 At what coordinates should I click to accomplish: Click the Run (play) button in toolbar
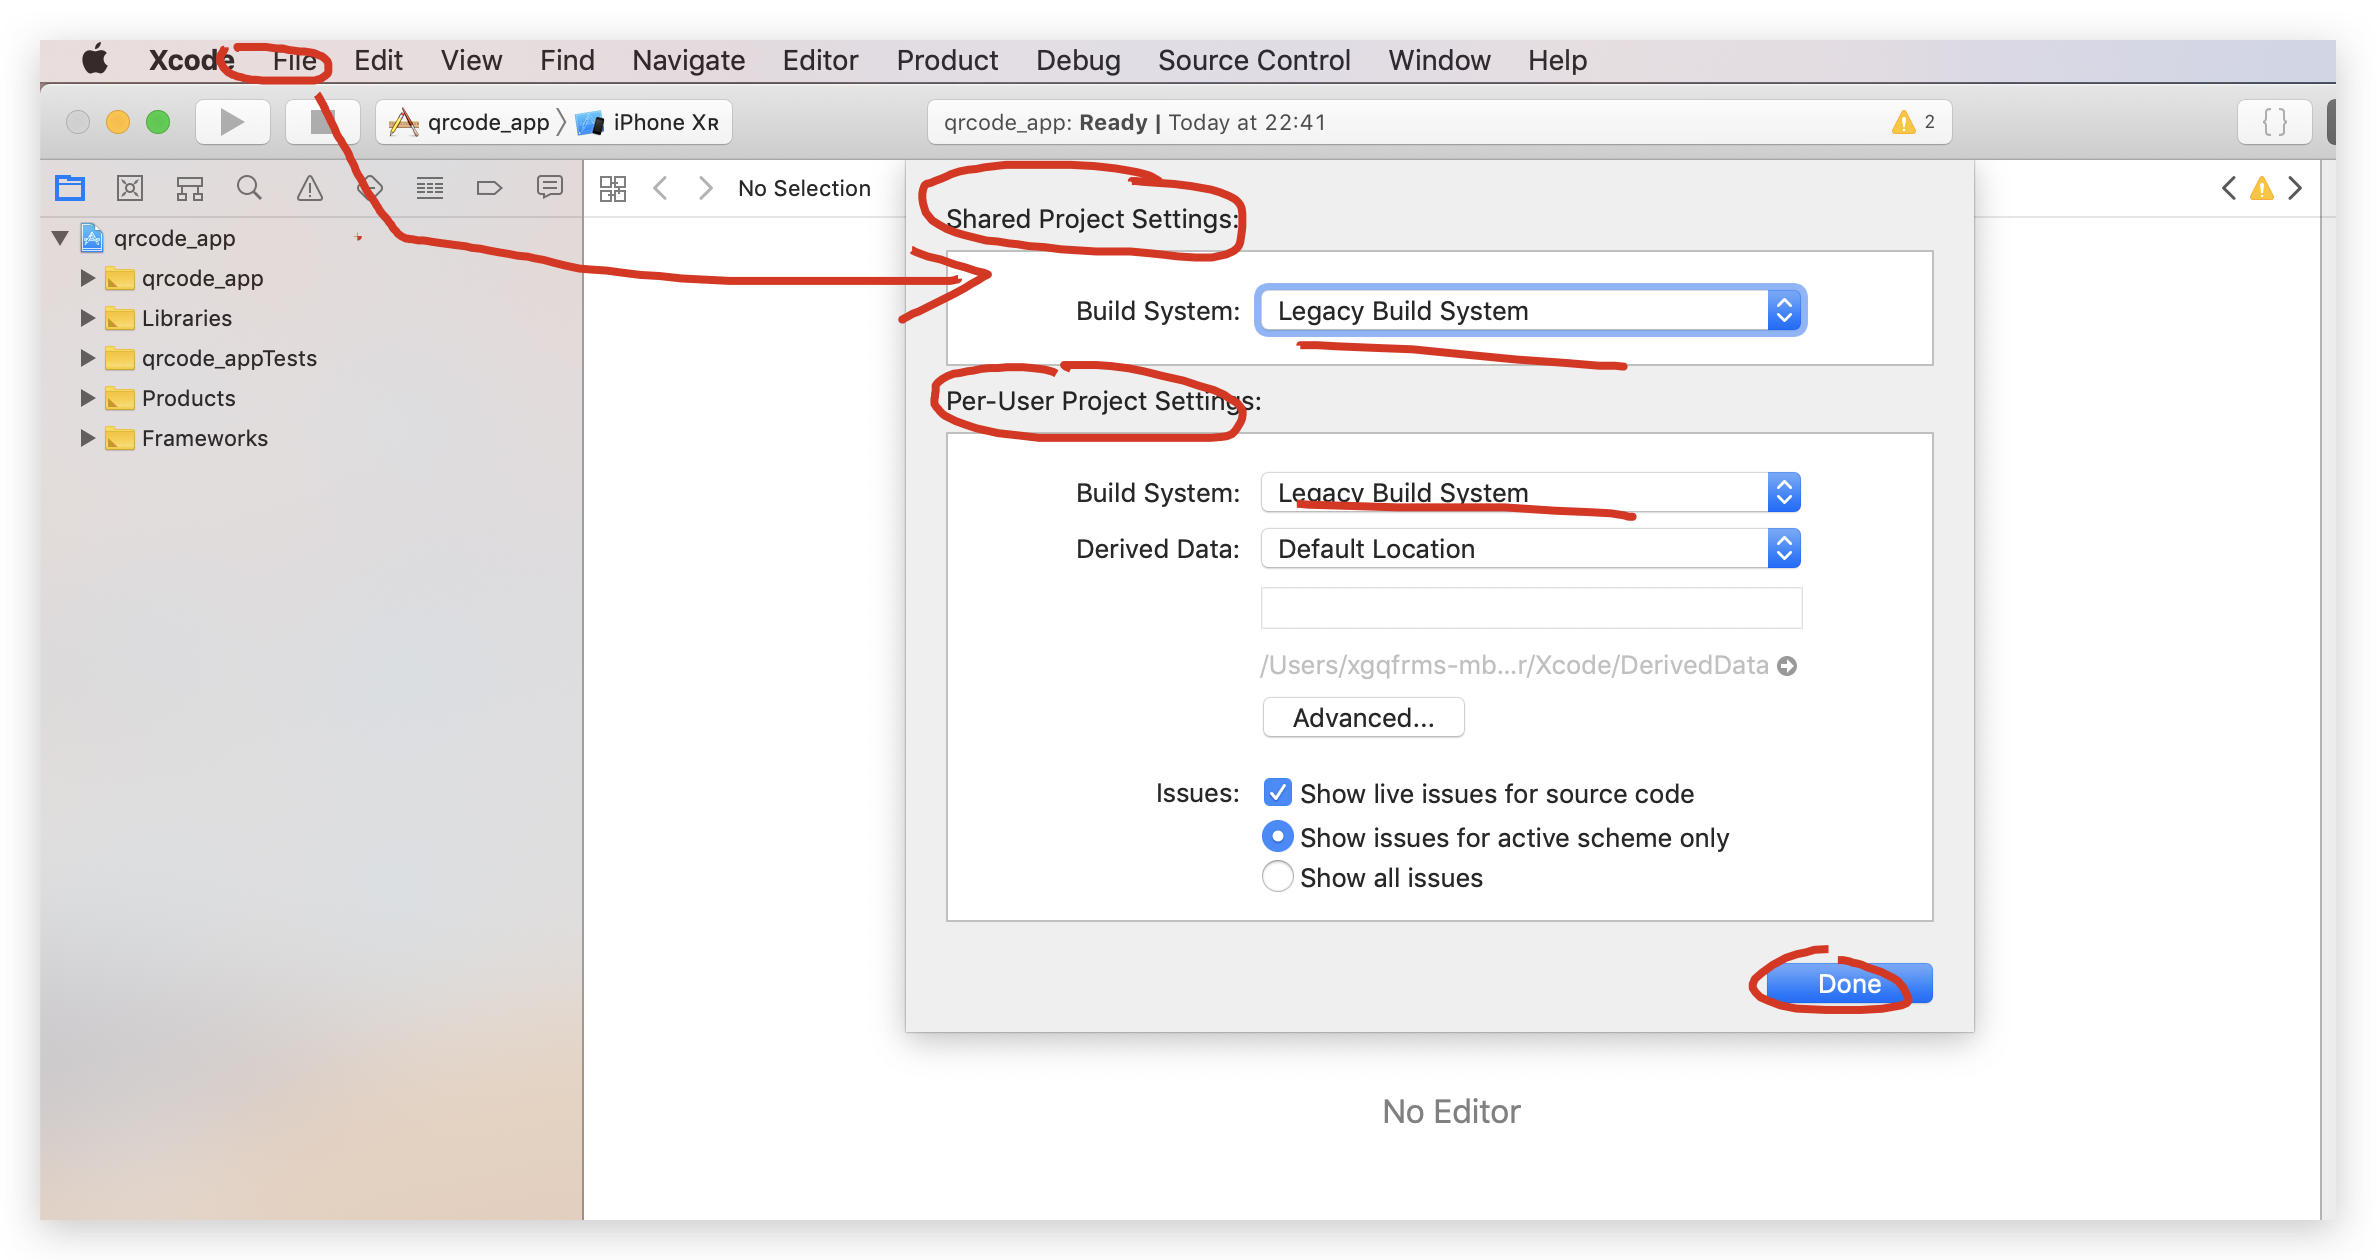coord(232,122)
